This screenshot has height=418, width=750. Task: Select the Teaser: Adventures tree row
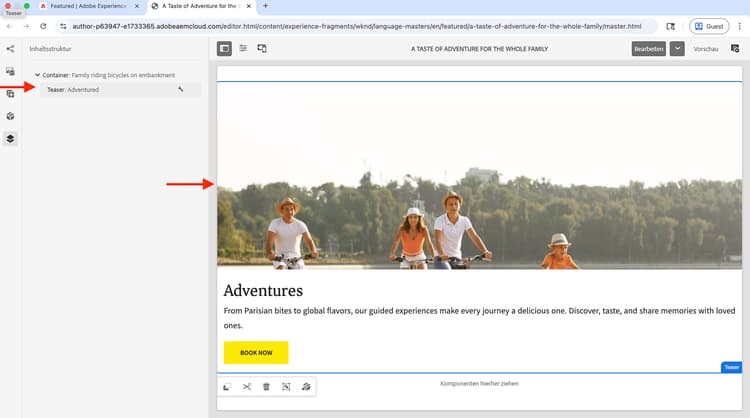coord(121,89)
